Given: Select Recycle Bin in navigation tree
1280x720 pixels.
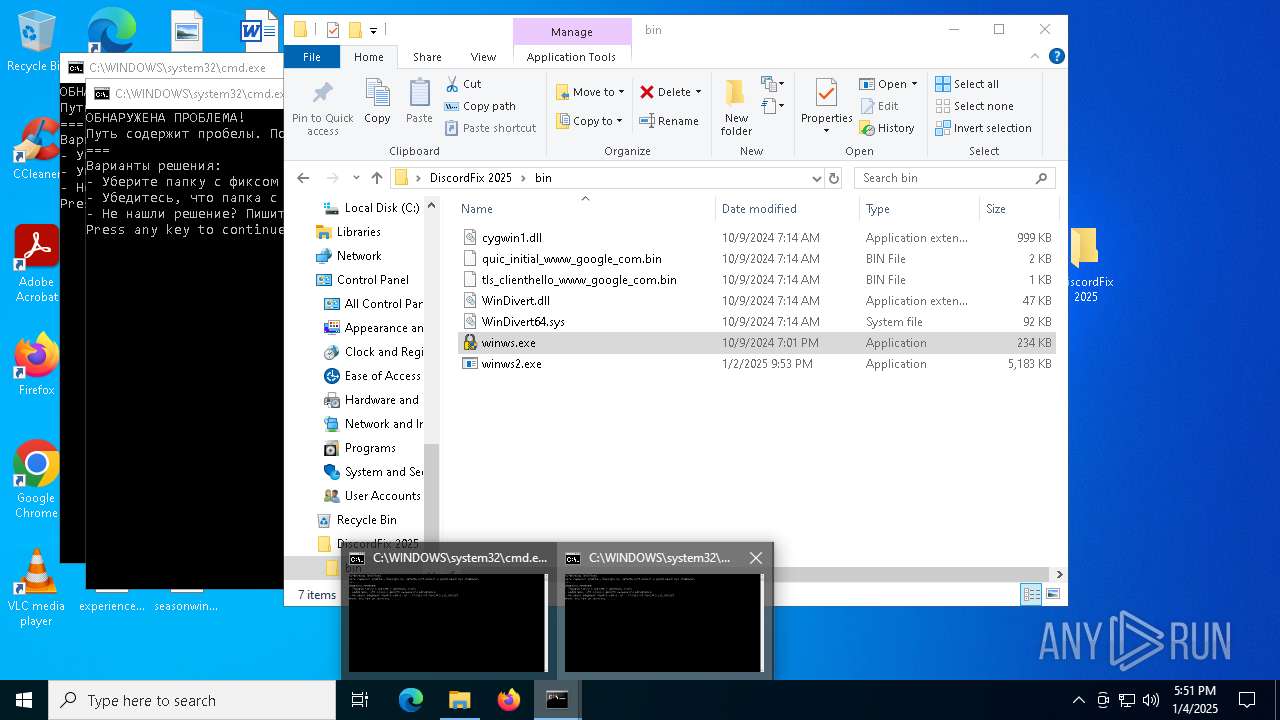Looking at the screenshot, I should click(x=366, y=520).
